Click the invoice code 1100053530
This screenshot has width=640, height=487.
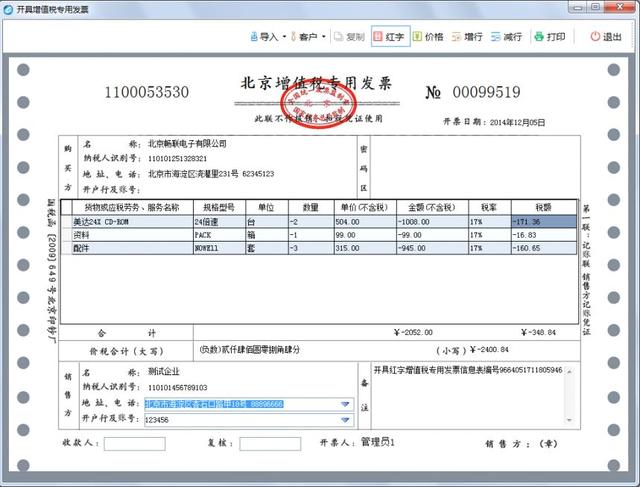tap(147, 92)
